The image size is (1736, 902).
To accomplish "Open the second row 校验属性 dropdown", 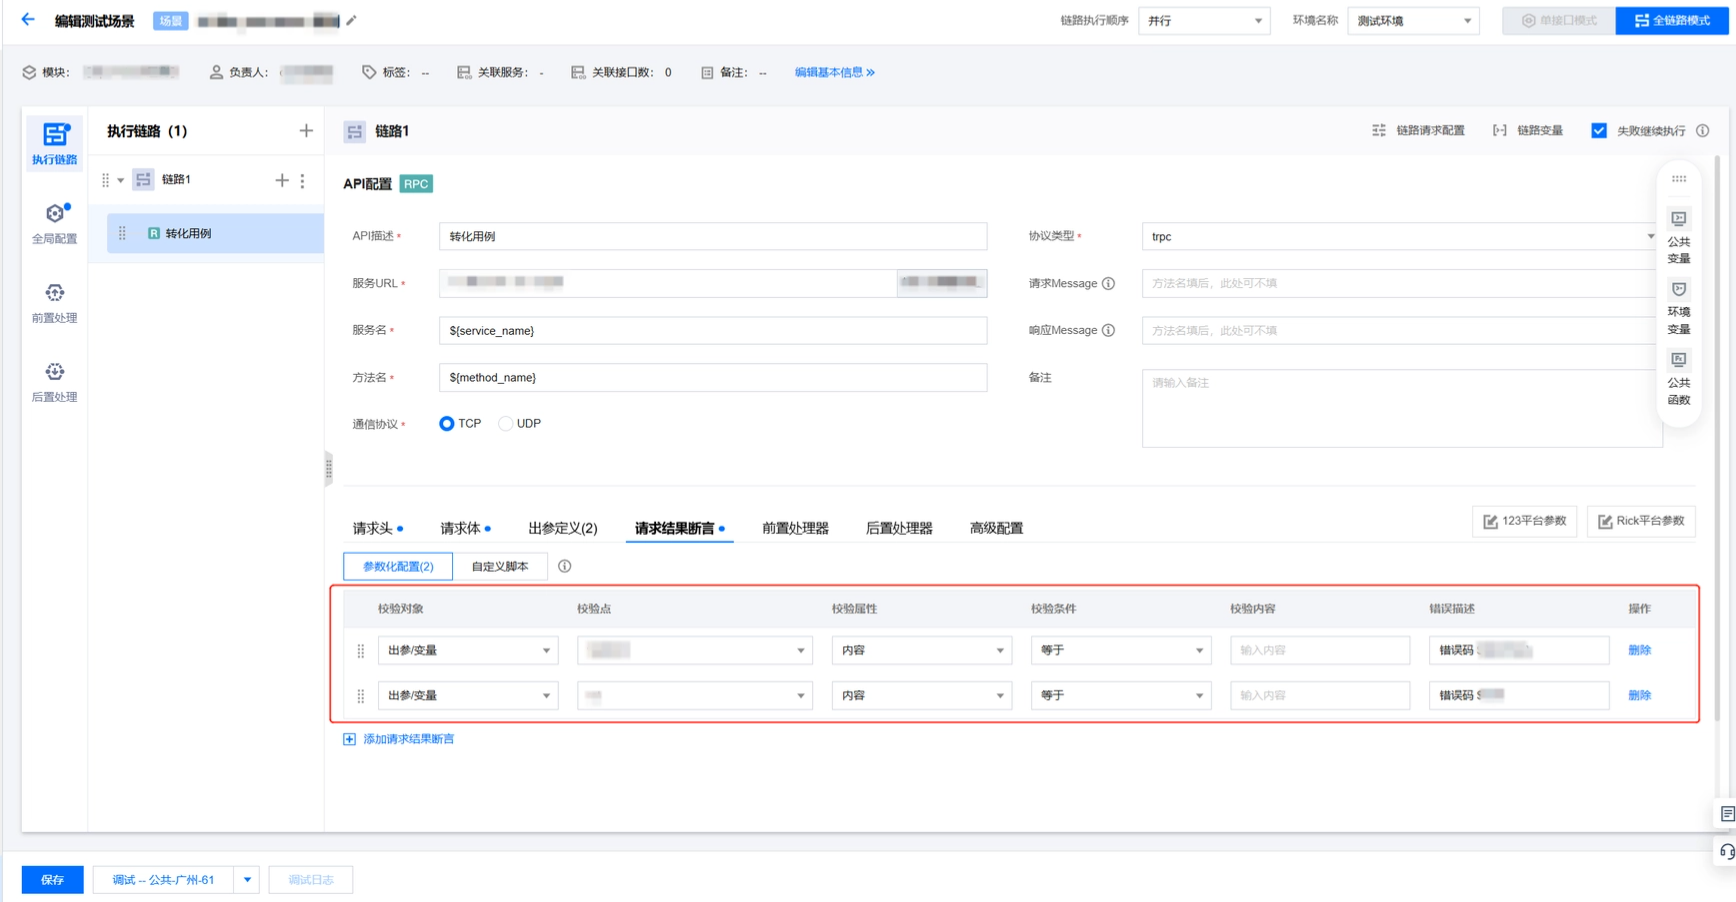I will point(921,696).
